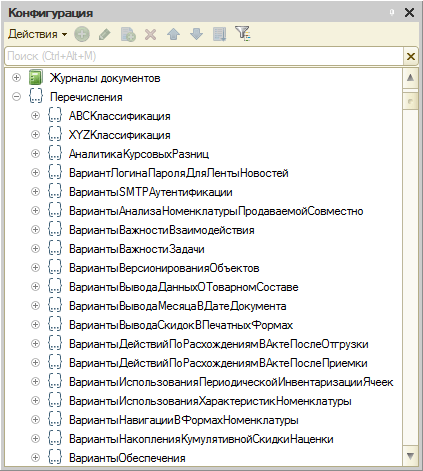Click the filter by subsystems funnel icon
The width and height of the screenshot is (423, 471).
243,34
